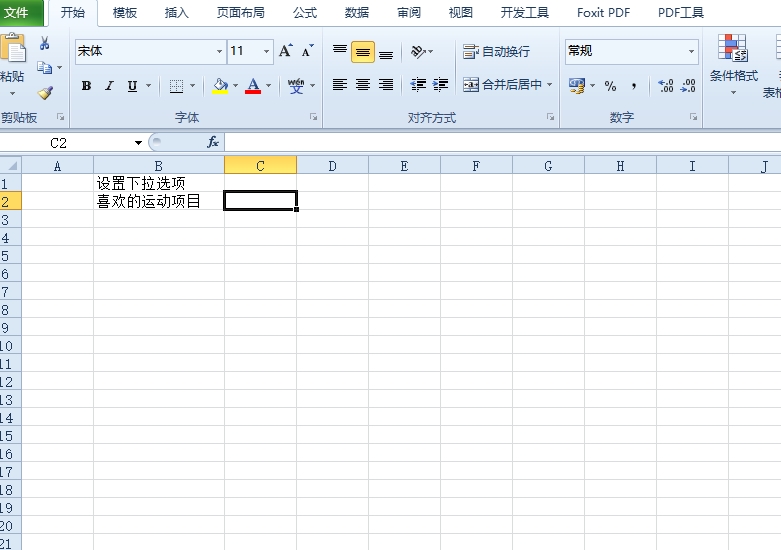
Task: Toggle italic formatting
Action: tap(109, 86)
